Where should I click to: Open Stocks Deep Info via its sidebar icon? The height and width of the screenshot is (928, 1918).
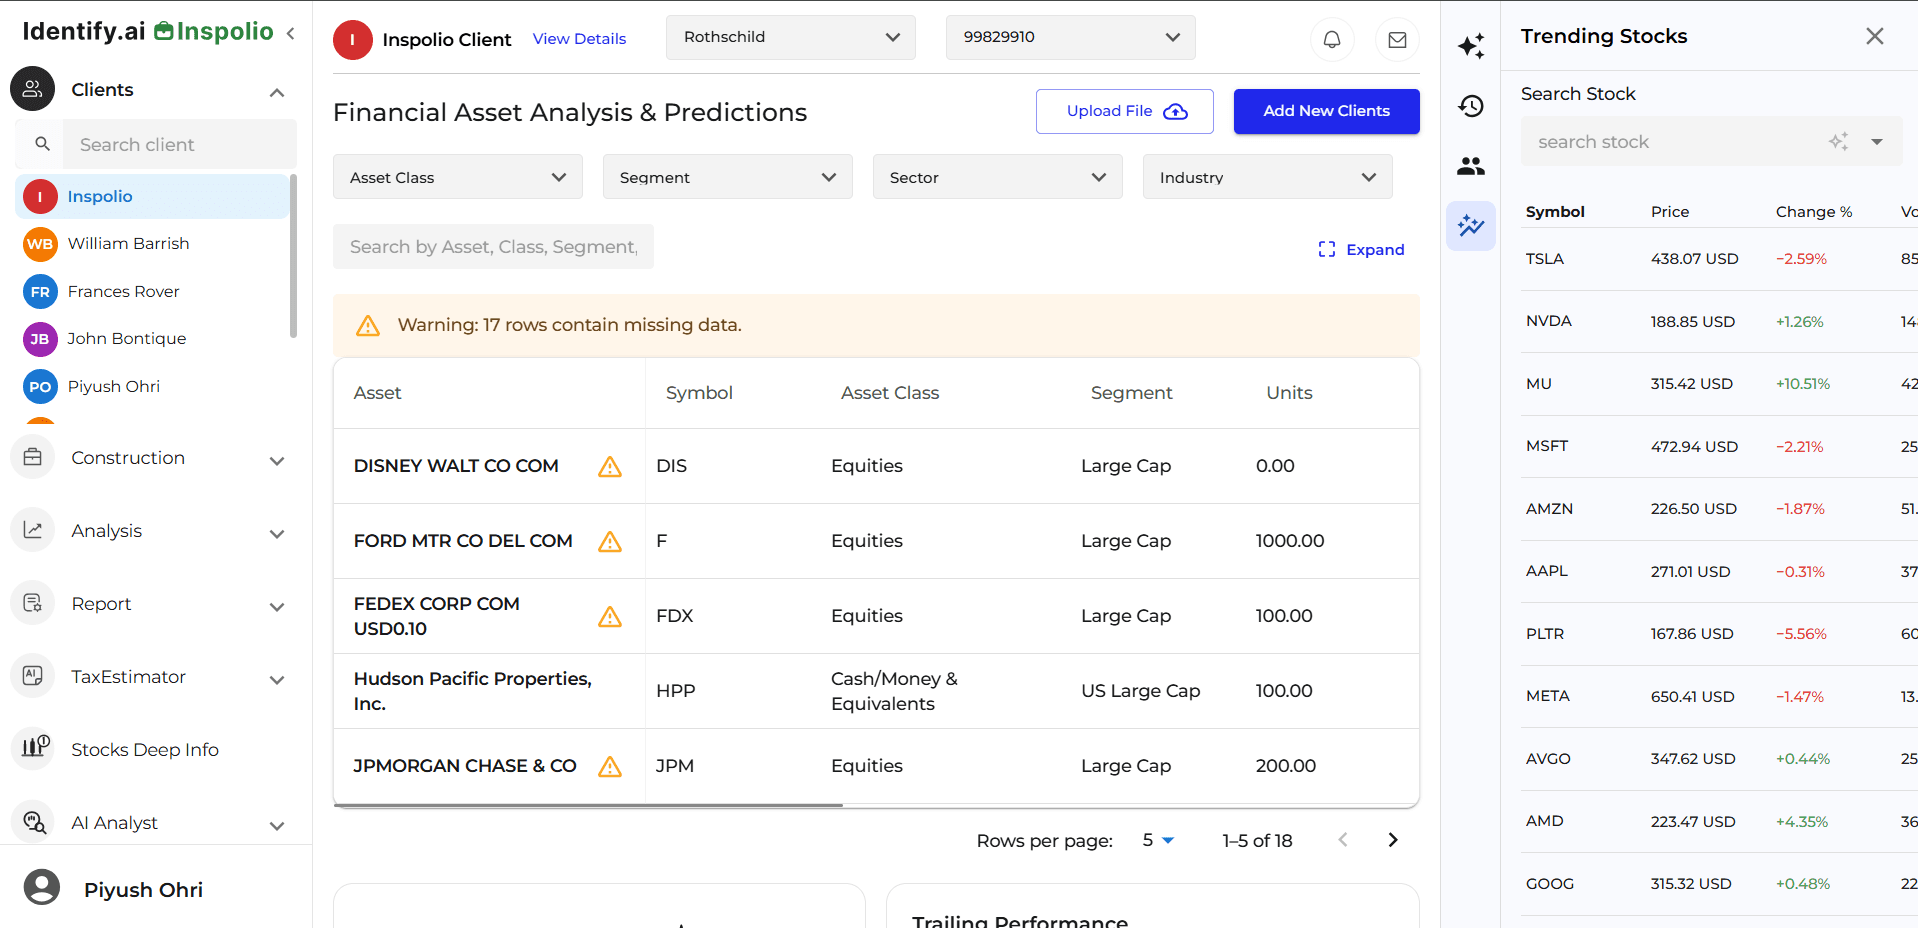[33, 748]
